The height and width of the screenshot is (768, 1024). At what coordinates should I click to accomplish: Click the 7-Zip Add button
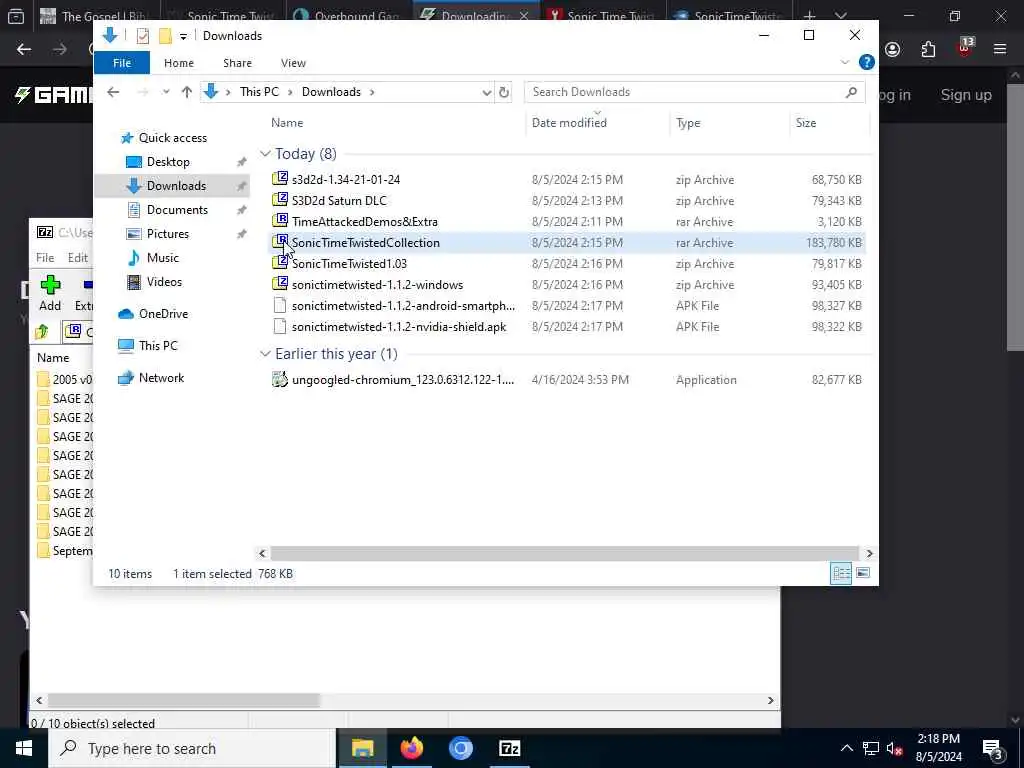point(50,293)
